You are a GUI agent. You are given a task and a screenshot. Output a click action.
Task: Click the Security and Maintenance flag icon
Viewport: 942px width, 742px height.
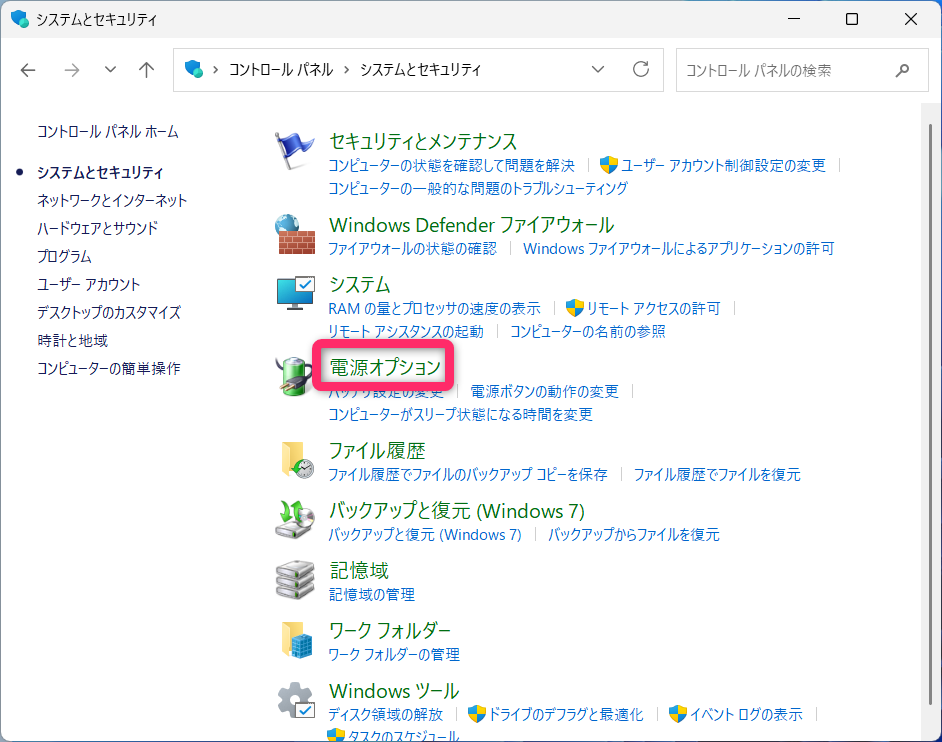coord(295,151)
